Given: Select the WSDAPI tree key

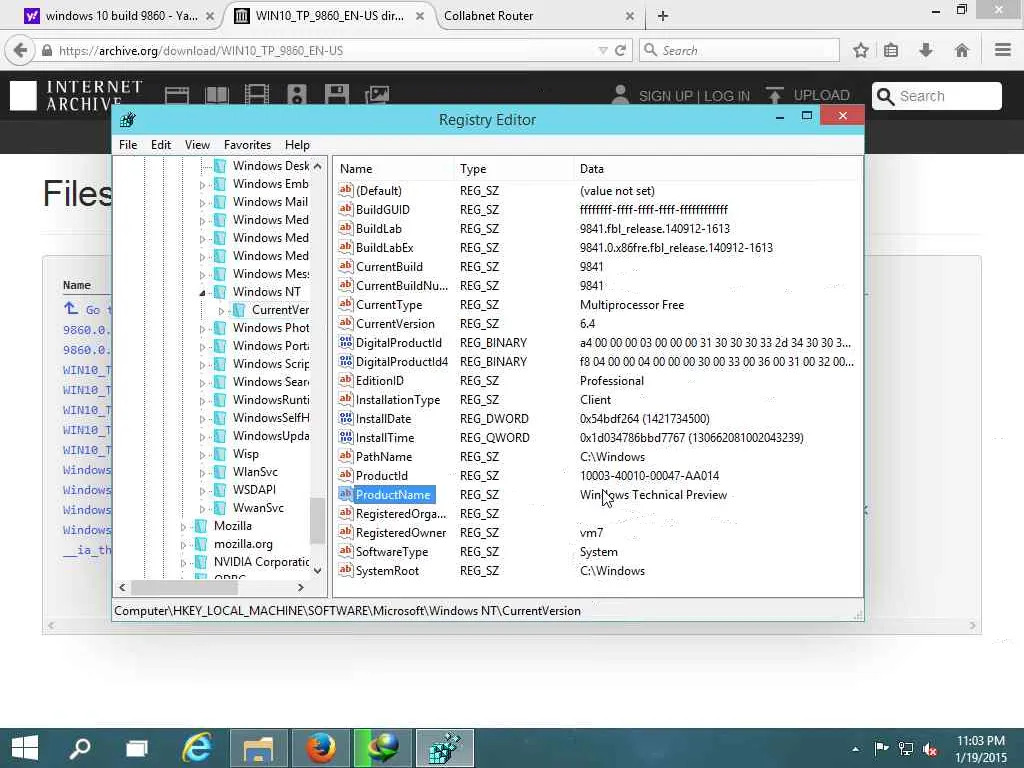Looking at the screenshot, I should 254,490.
